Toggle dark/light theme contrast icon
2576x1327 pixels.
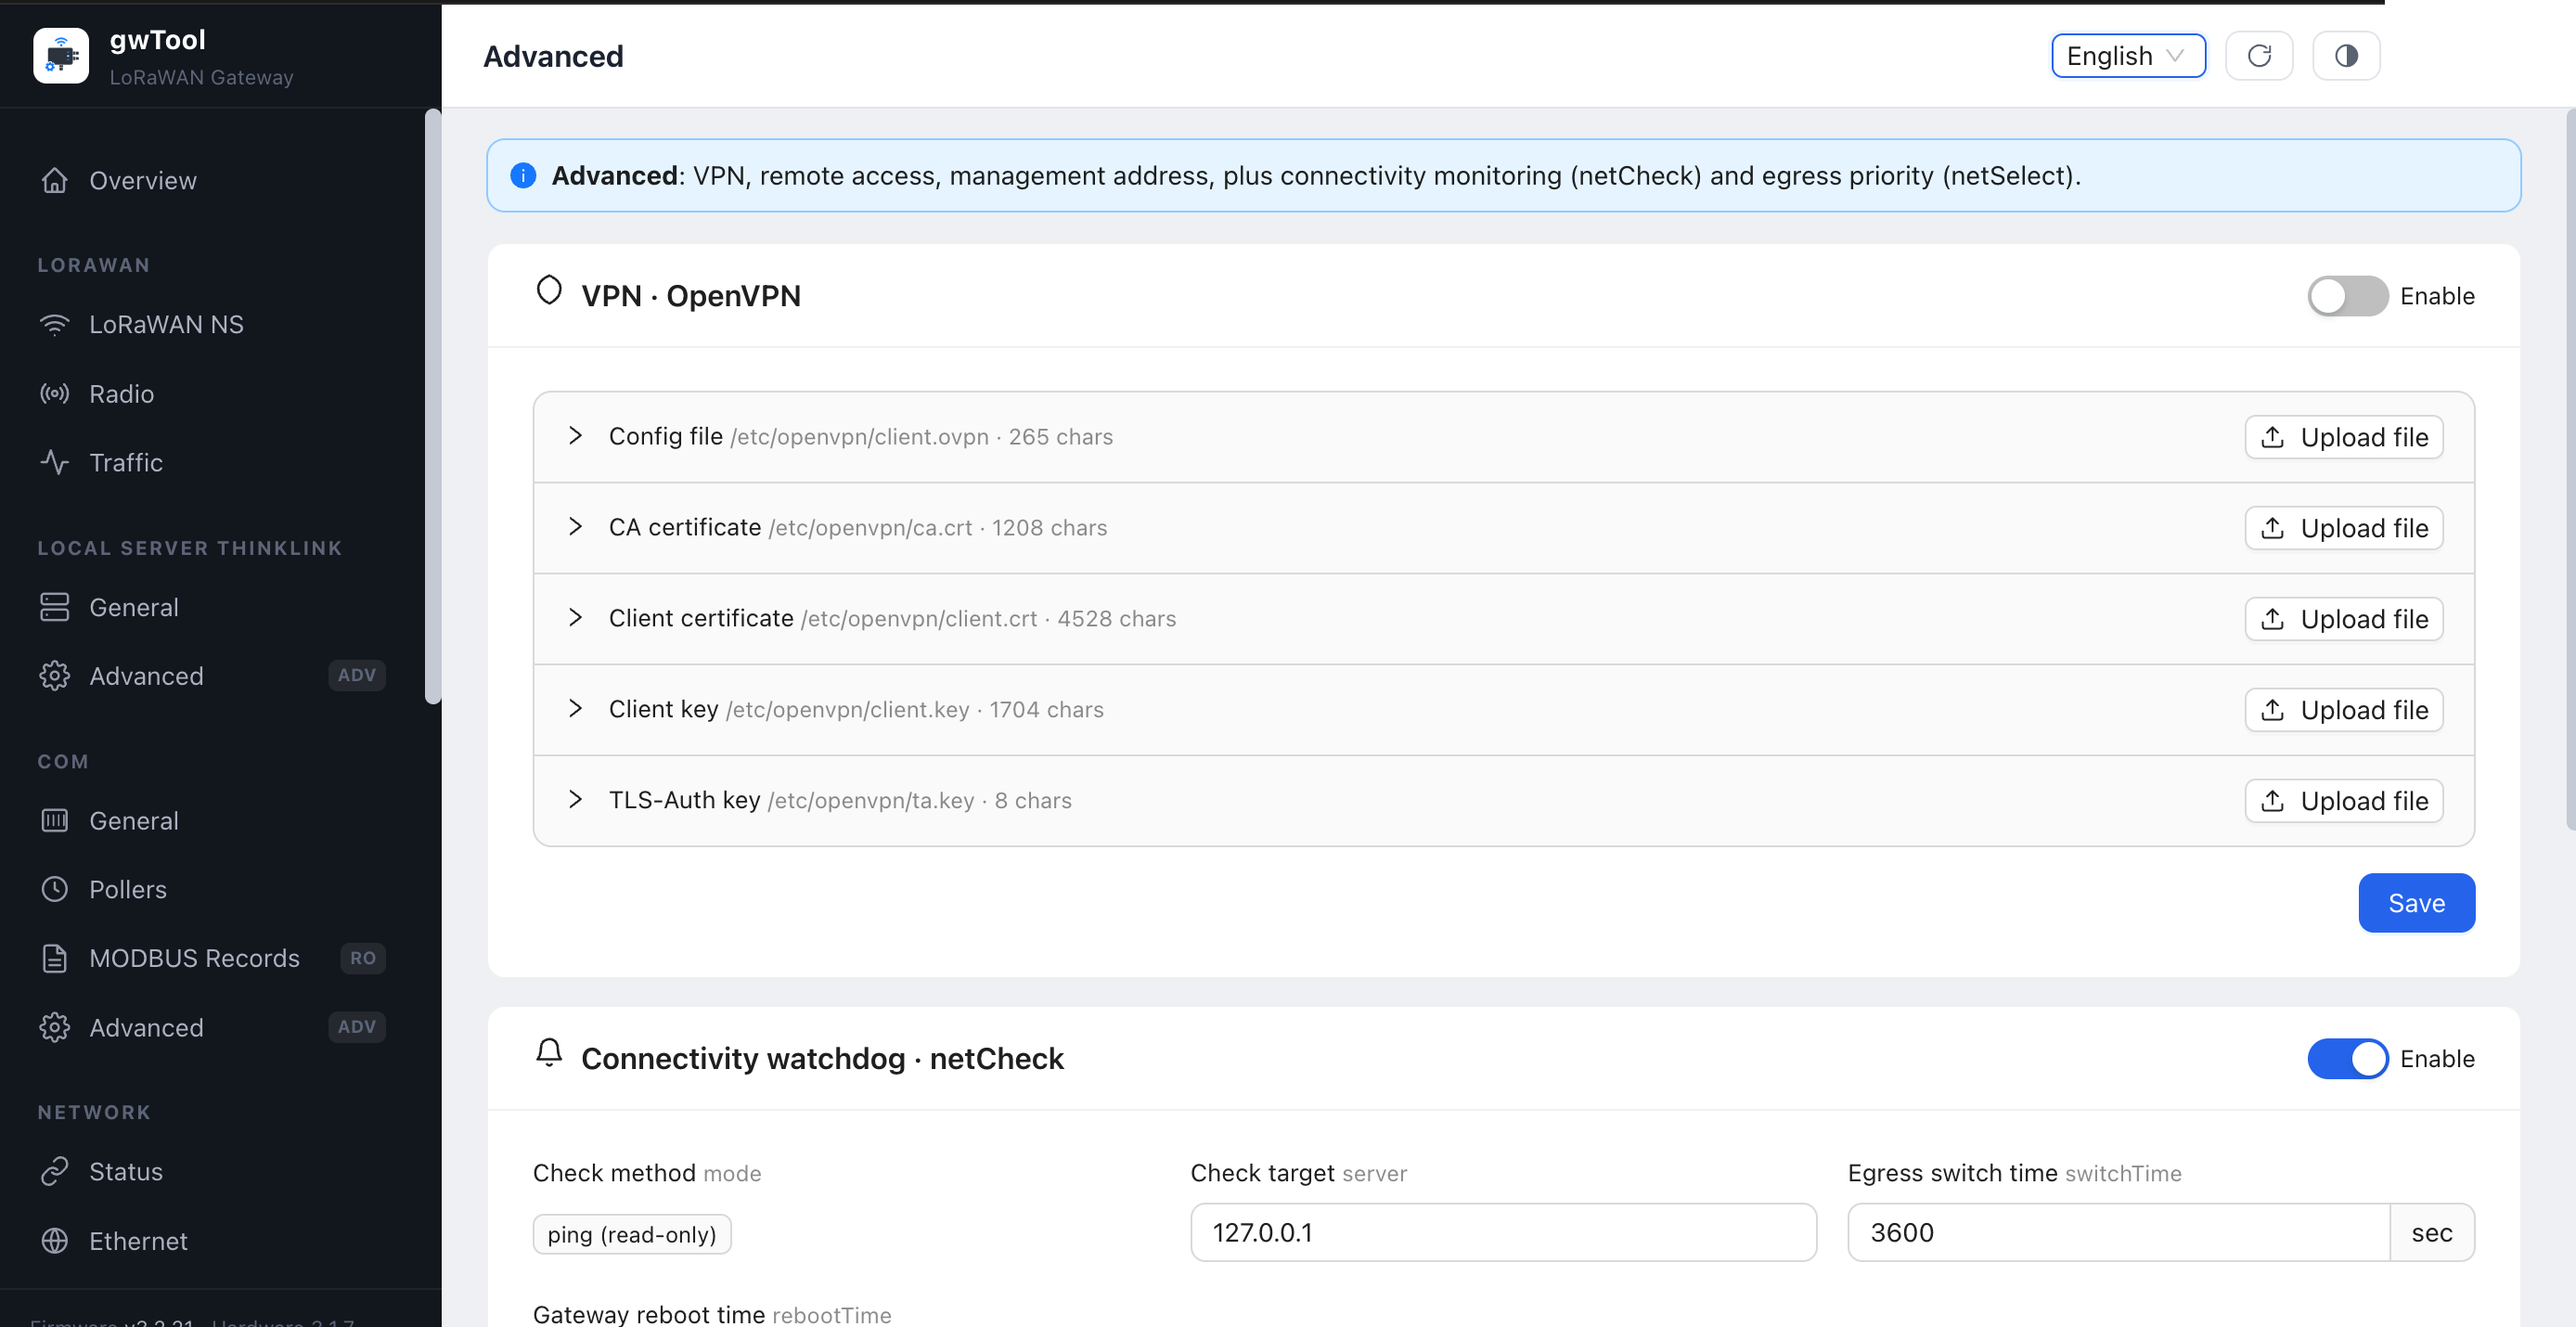[2346, 56]
